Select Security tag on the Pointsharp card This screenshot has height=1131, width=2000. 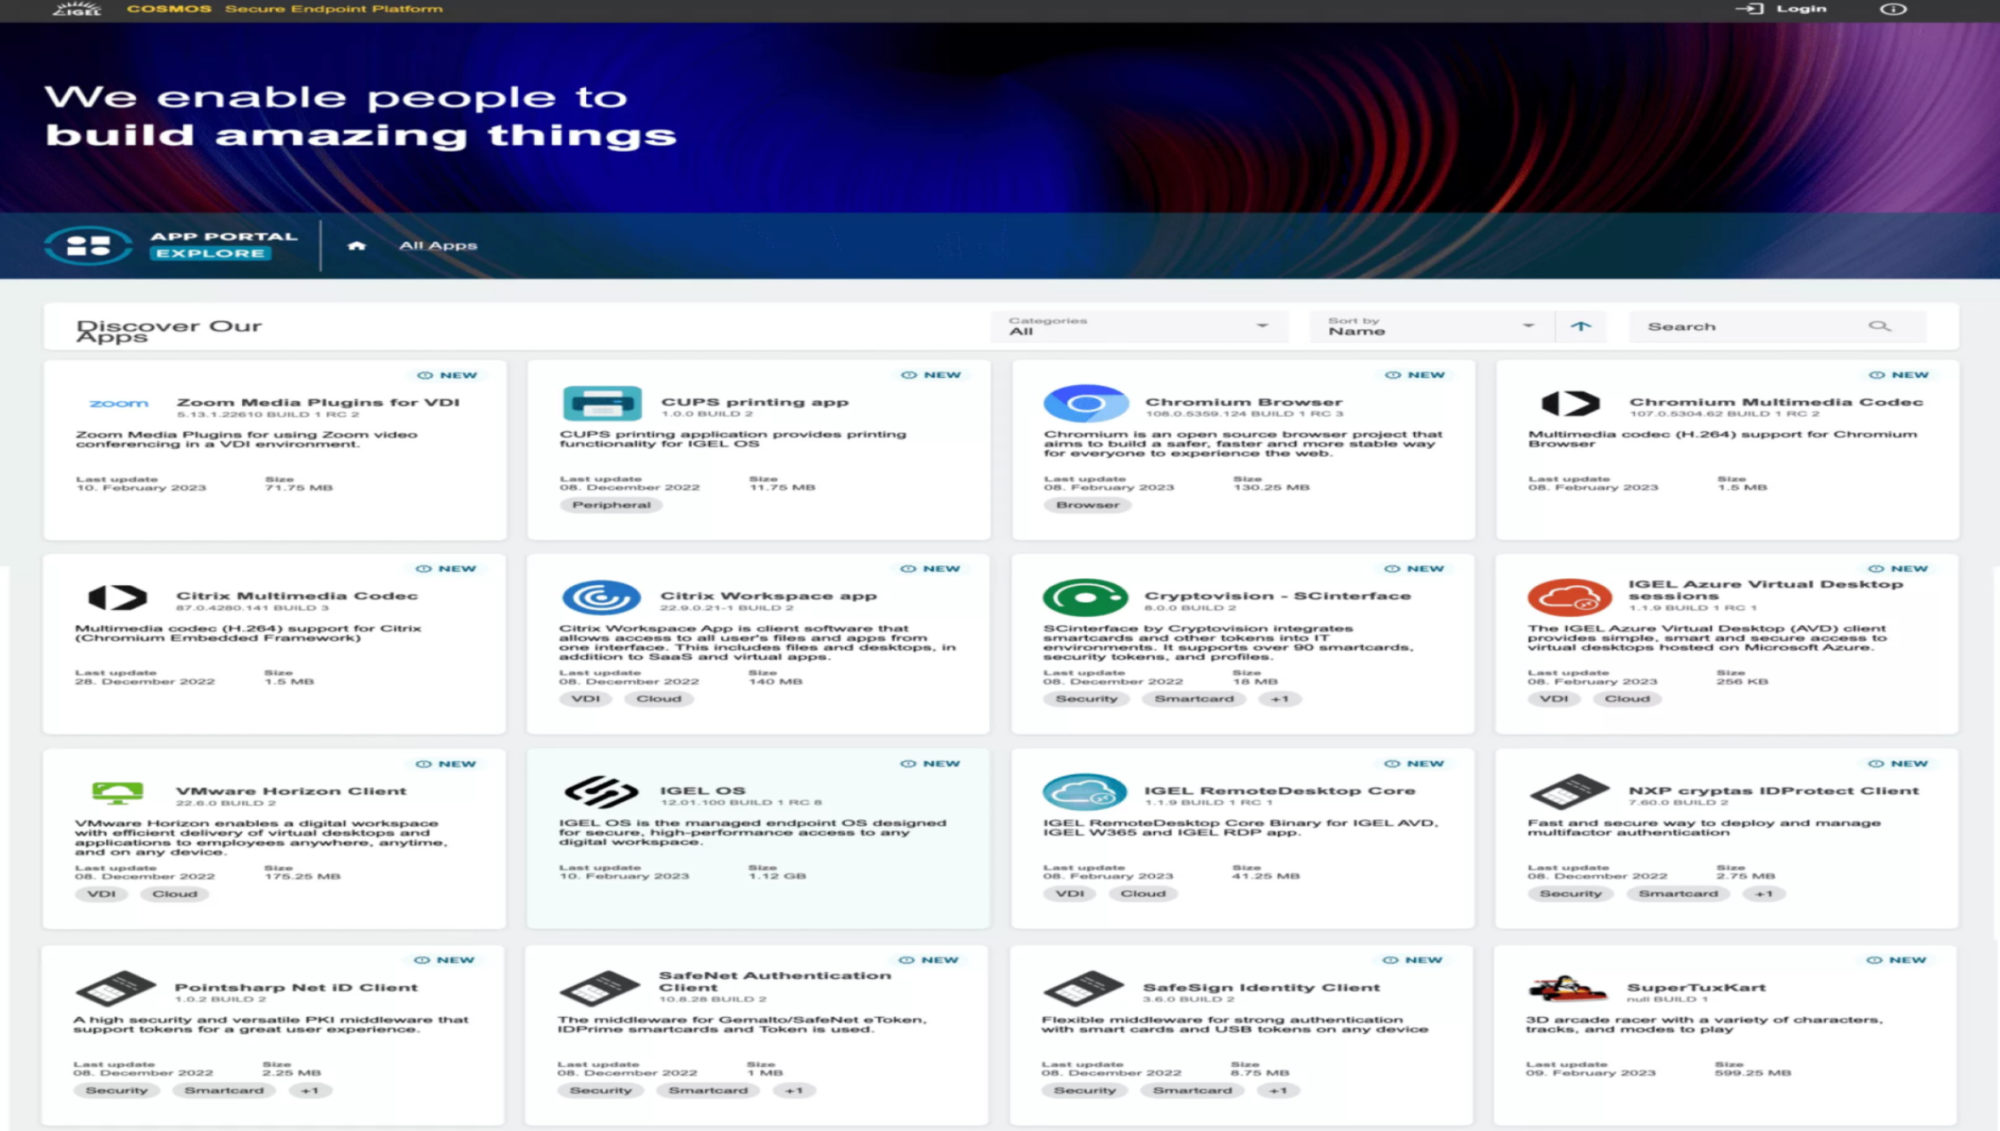117,1091
